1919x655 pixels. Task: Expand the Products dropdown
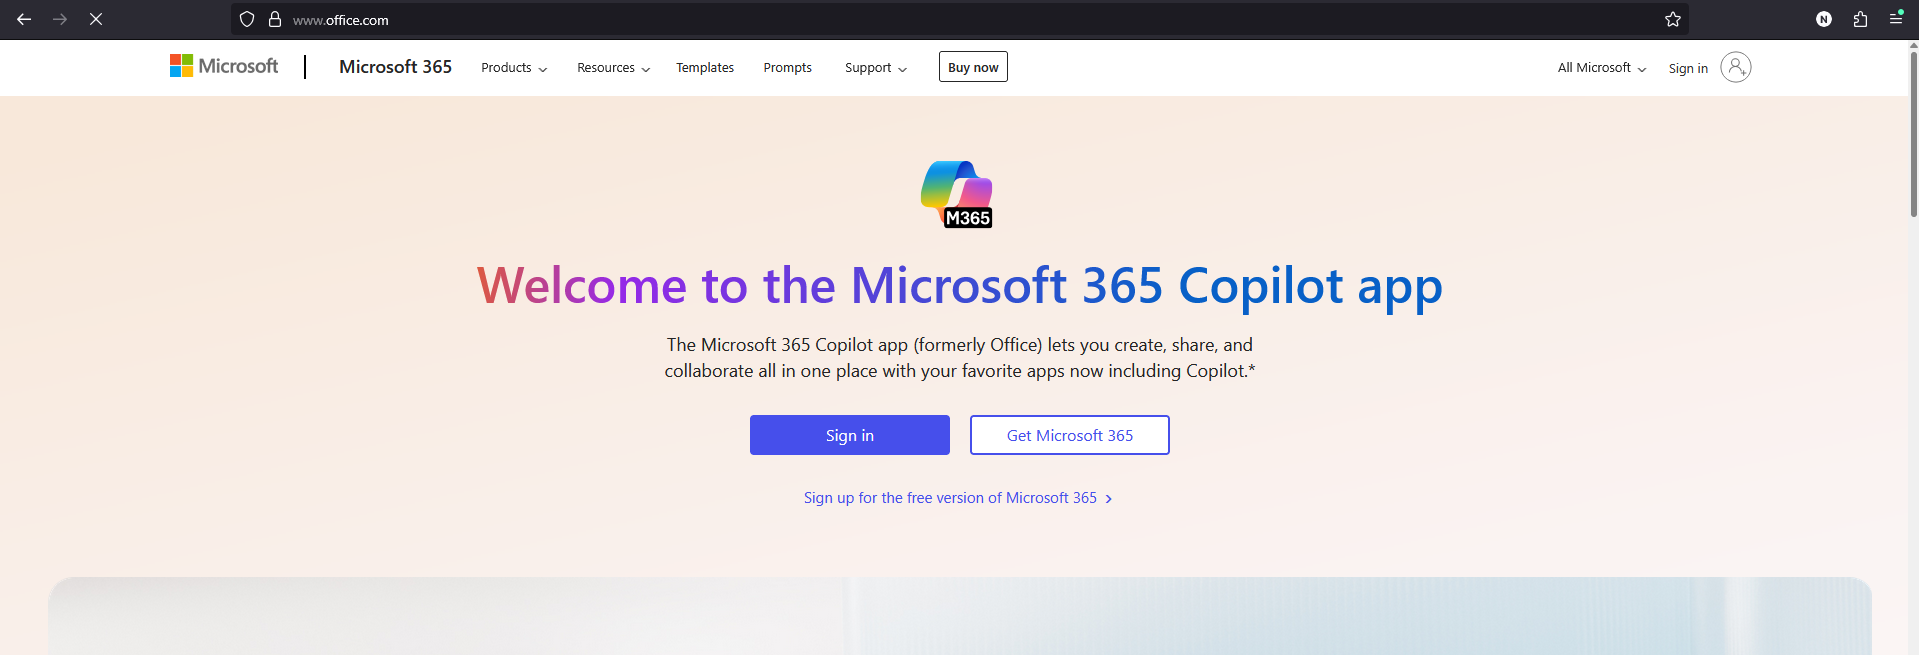click(x=514, y=68)
